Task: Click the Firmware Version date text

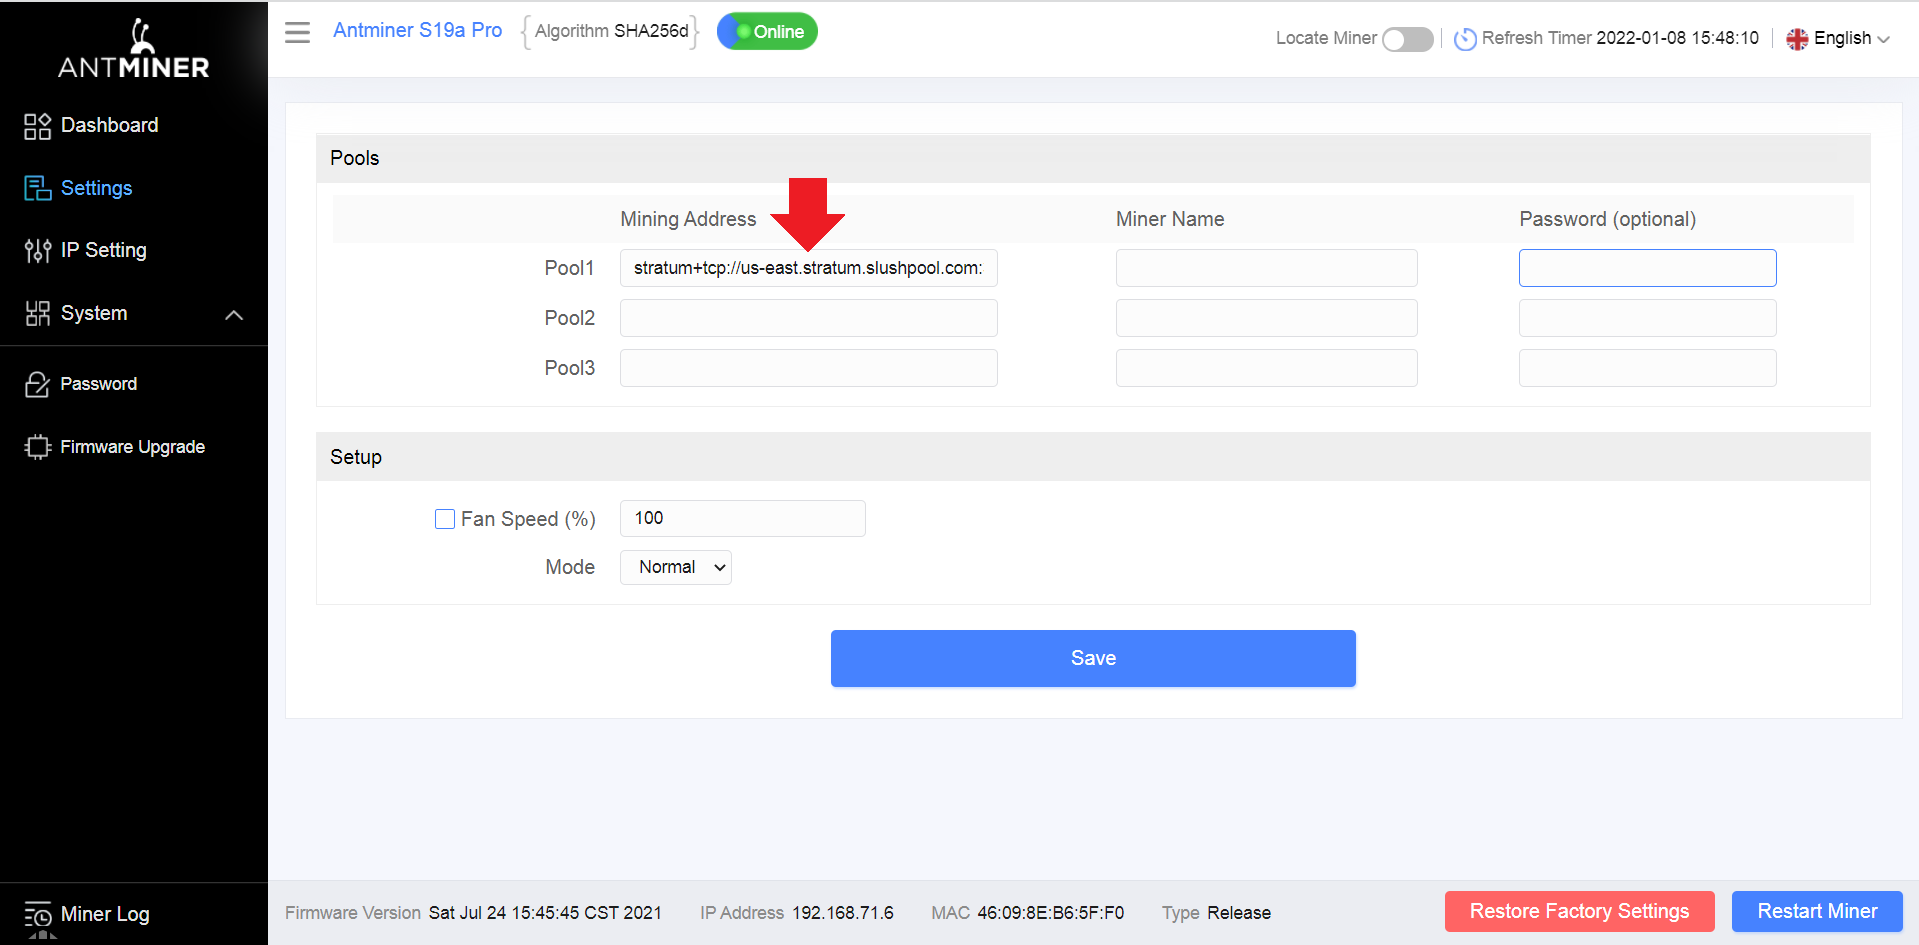Action: [x=545, y=913]
